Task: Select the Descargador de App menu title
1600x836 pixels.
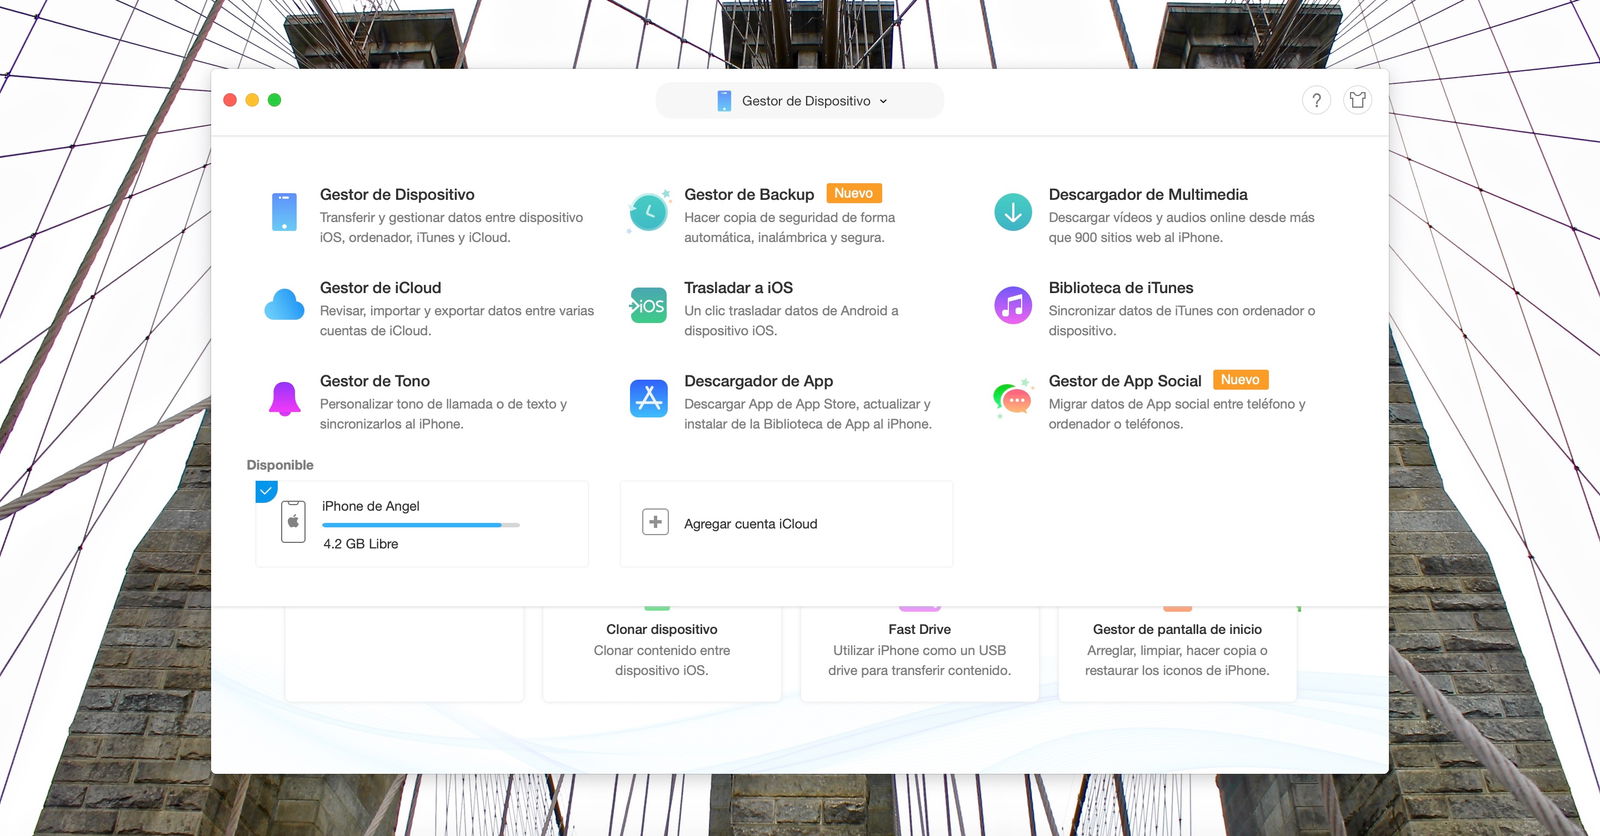Action: (758, 381)
